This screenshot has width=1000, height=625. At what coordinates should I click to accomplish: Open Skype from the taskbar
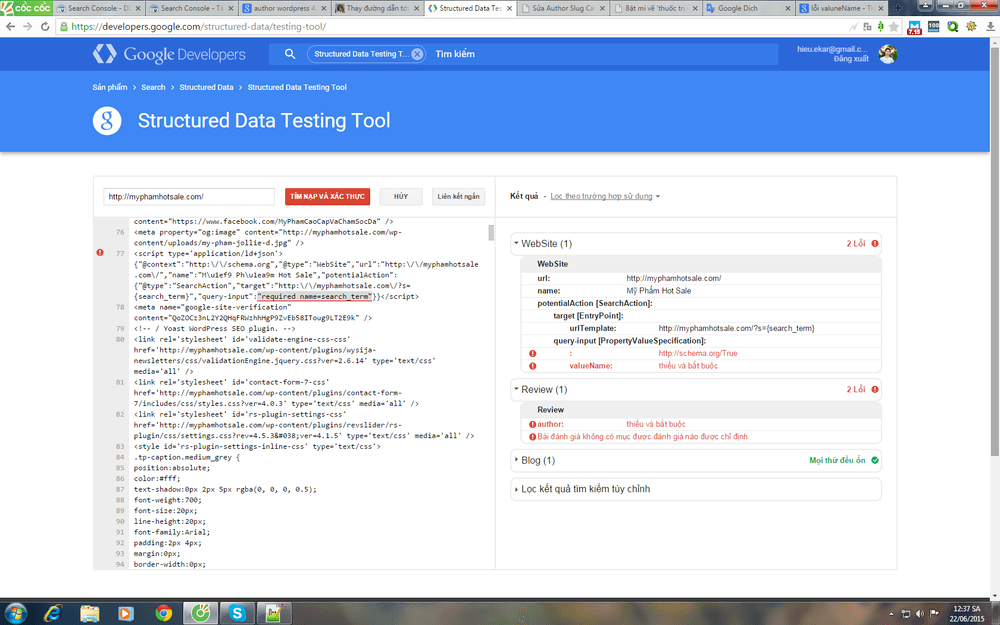[x=237, y=614]
